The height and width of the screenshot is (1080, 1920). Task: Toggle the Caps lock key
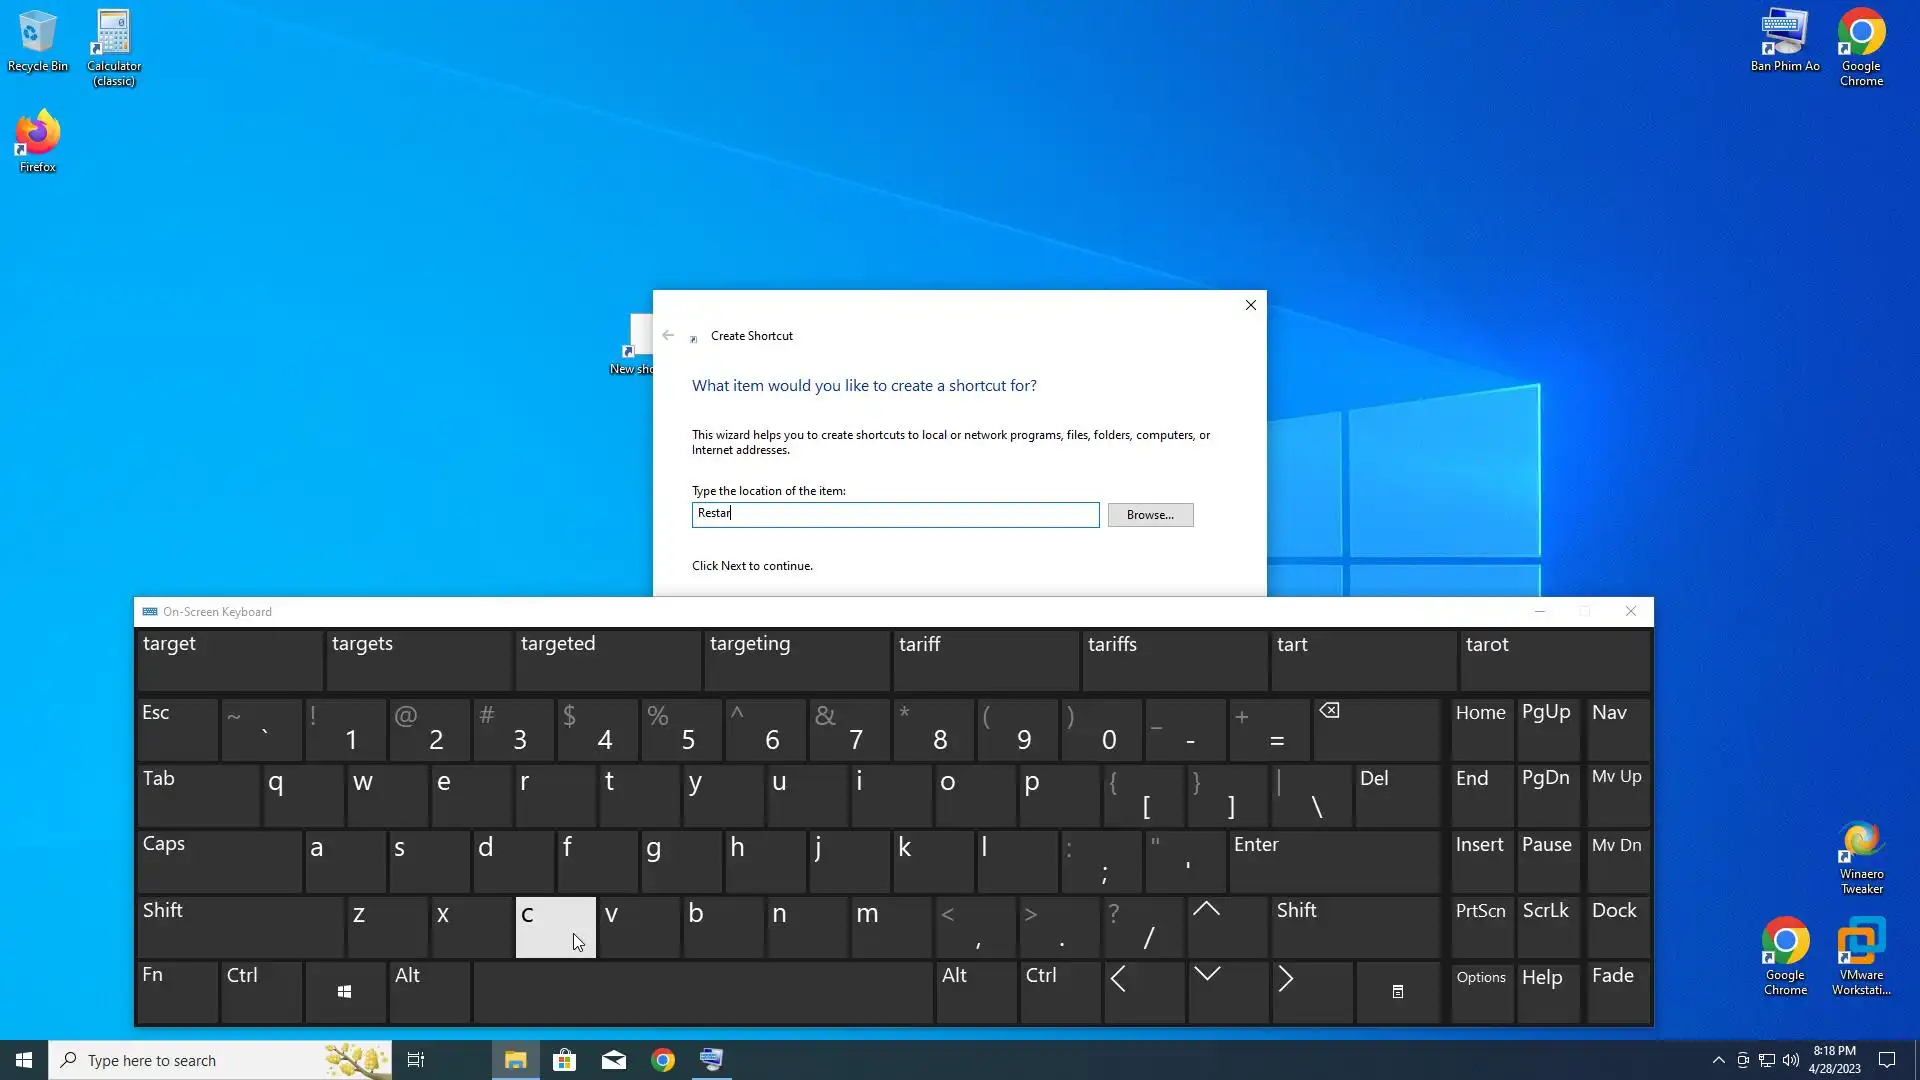[219, 860]
